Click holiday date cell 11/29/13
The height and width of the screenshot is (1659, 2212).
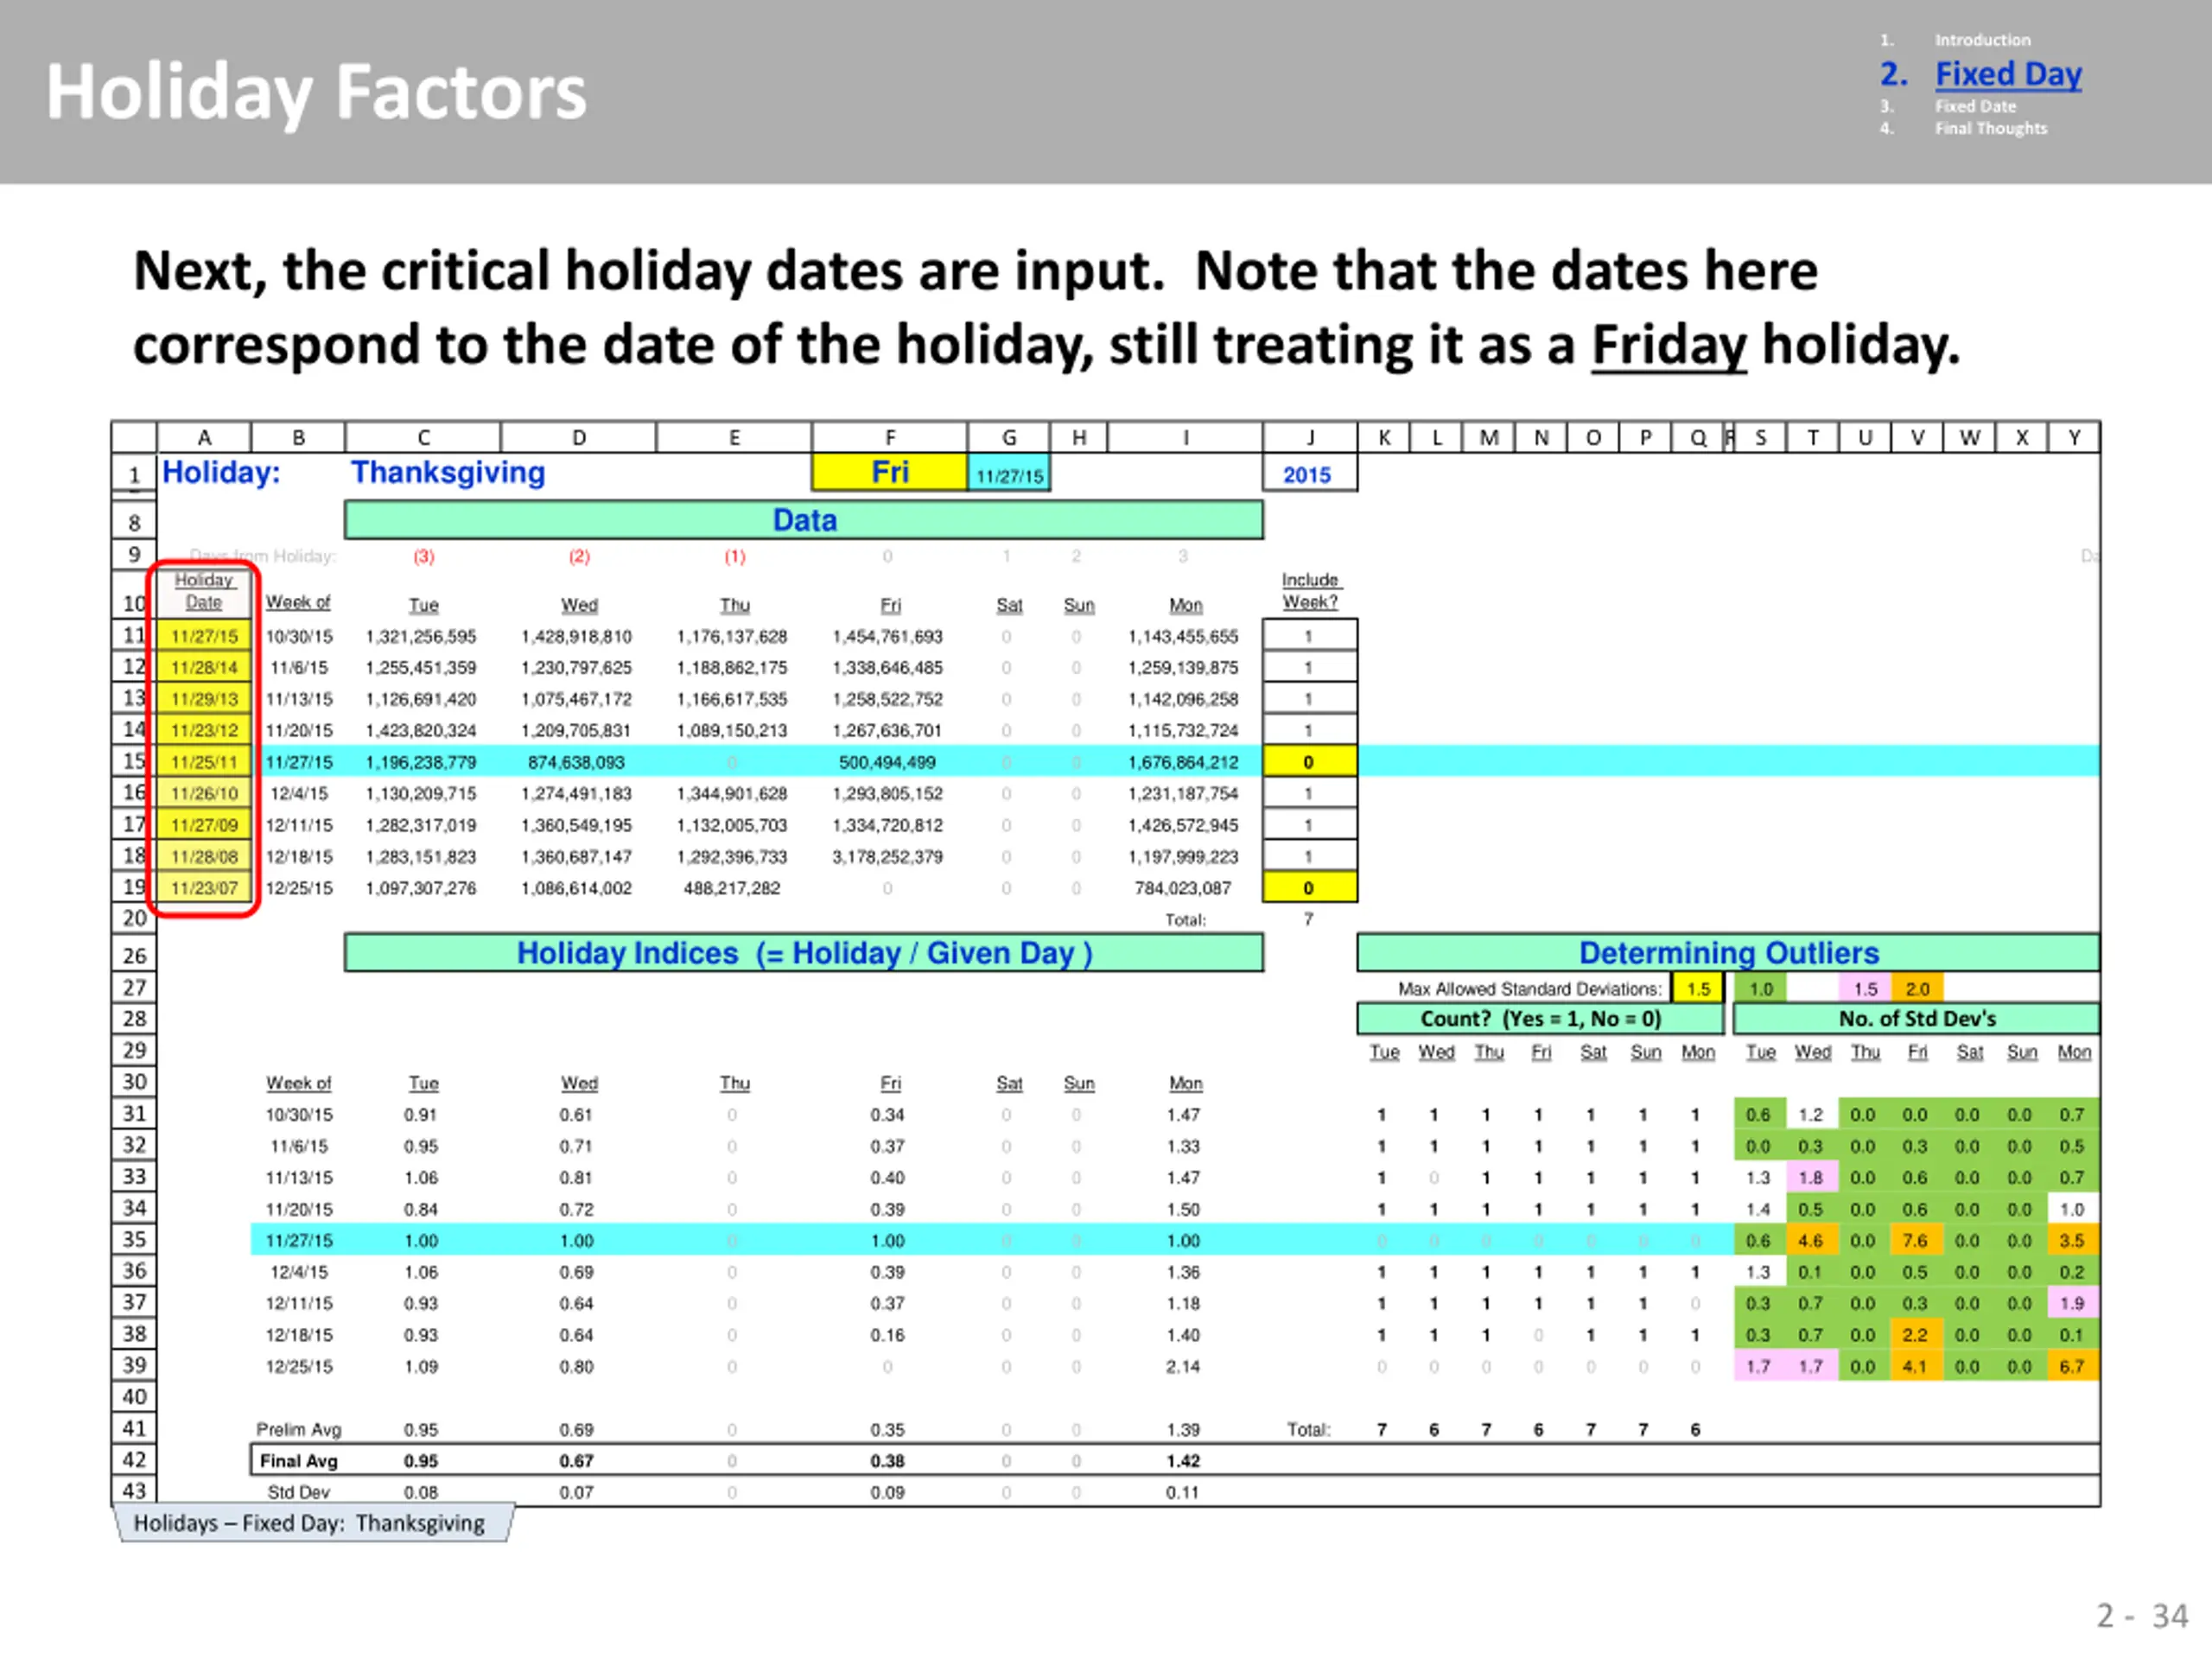coord(204,699)
